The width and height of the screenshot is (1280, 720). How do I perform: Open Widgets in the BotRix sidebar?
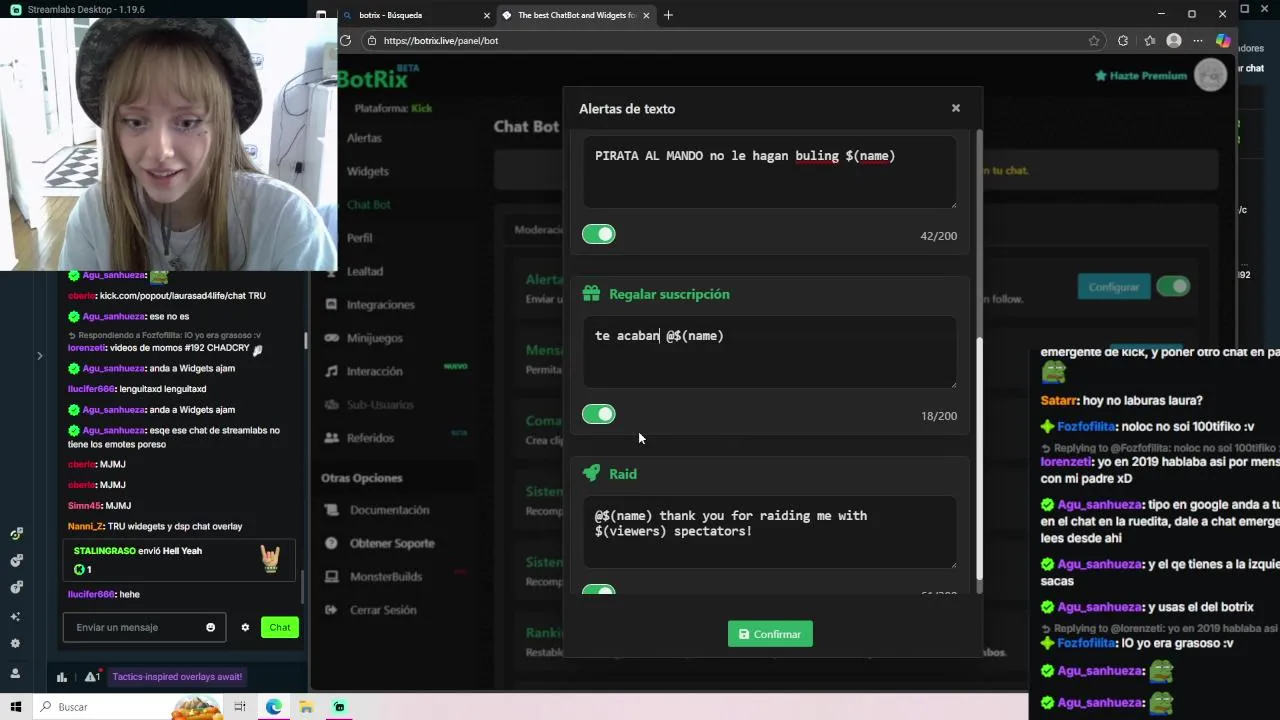click(367, 171)
